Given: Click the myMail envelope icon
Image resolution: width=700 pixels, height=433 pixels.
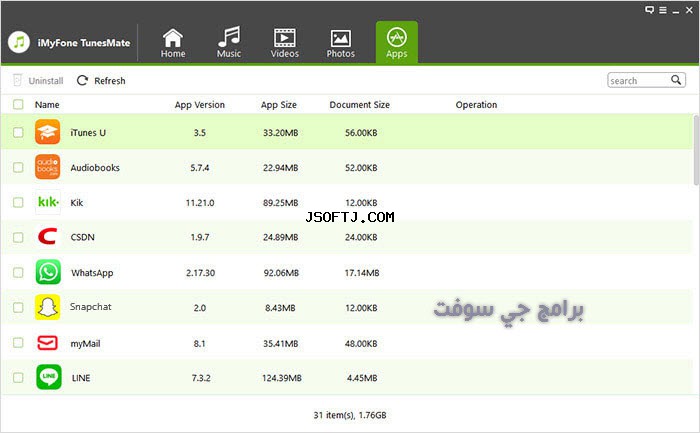Looking at the screenshot, I should point(48,343).
